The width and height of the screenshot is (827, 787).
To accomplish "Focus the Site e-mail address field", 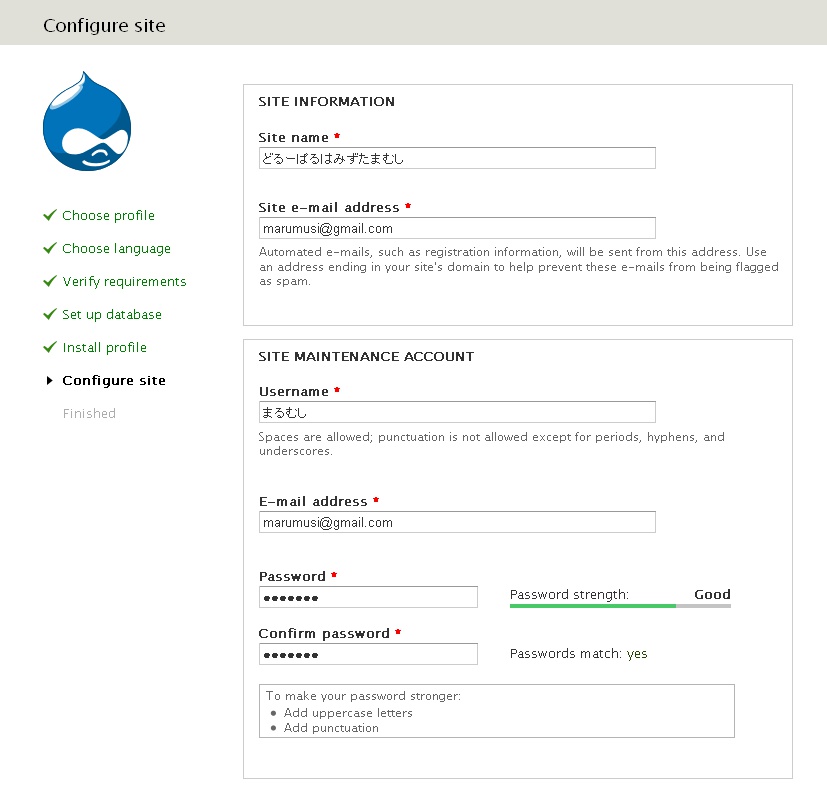I will coord(457,228).
